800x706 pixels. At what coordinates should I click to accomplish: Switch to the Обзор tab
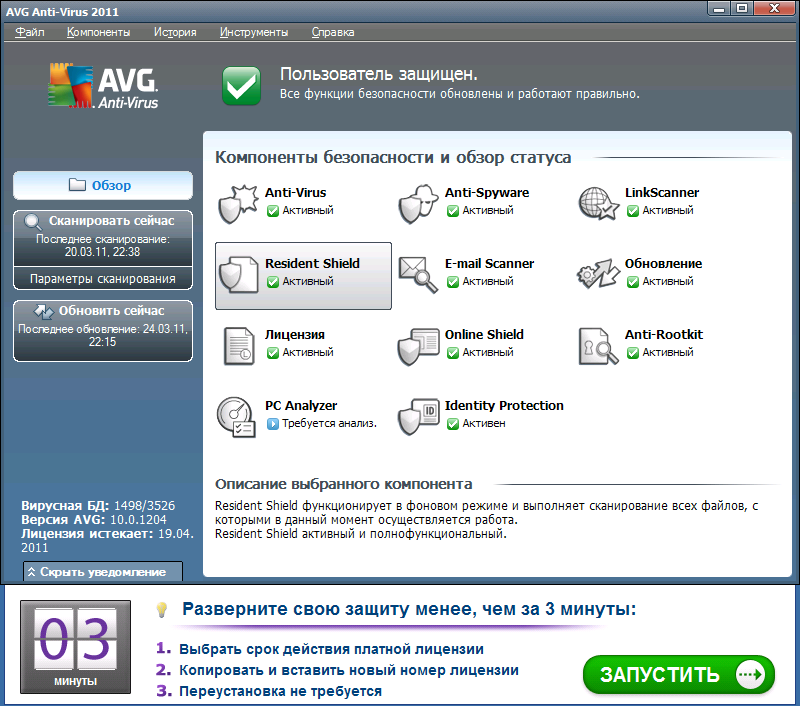tap(103, 185)
